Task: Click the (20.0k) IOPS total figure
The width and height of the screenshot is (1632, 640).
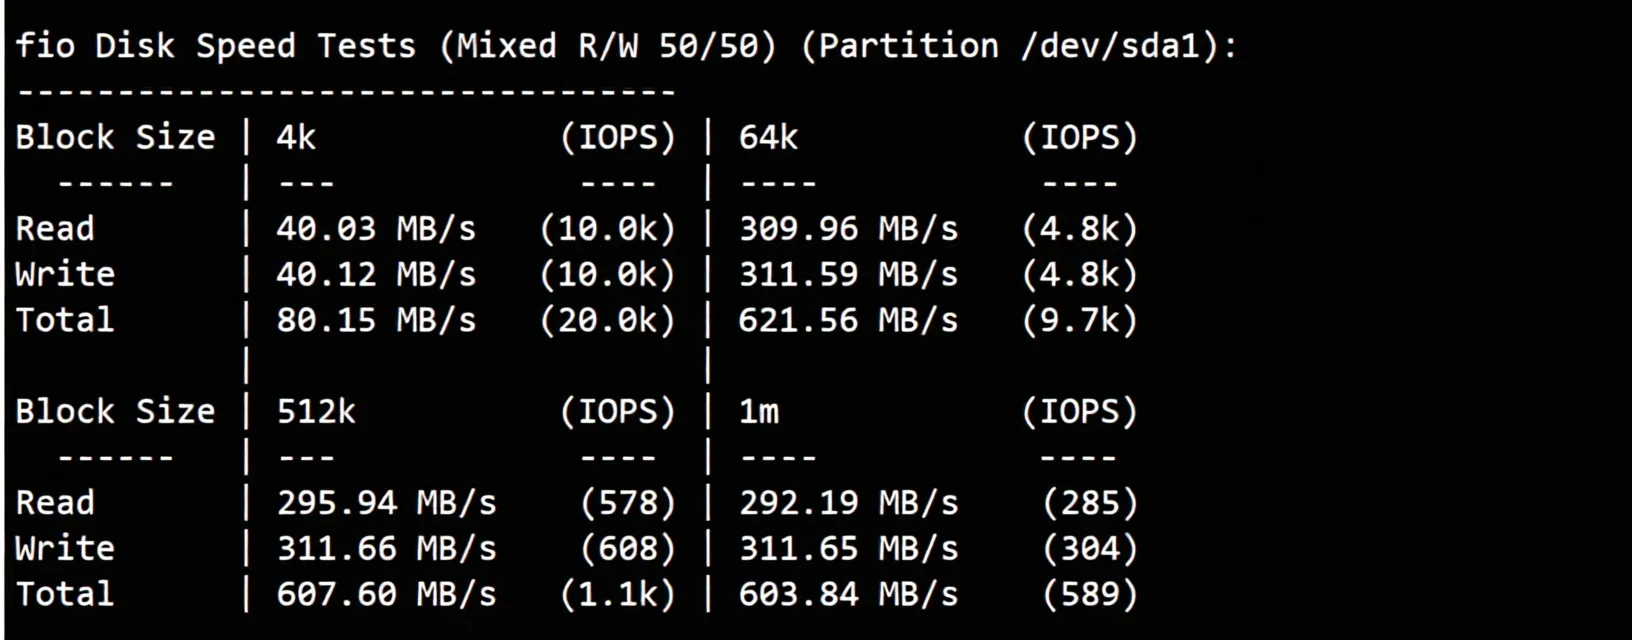Action: [x=608, y=320]
